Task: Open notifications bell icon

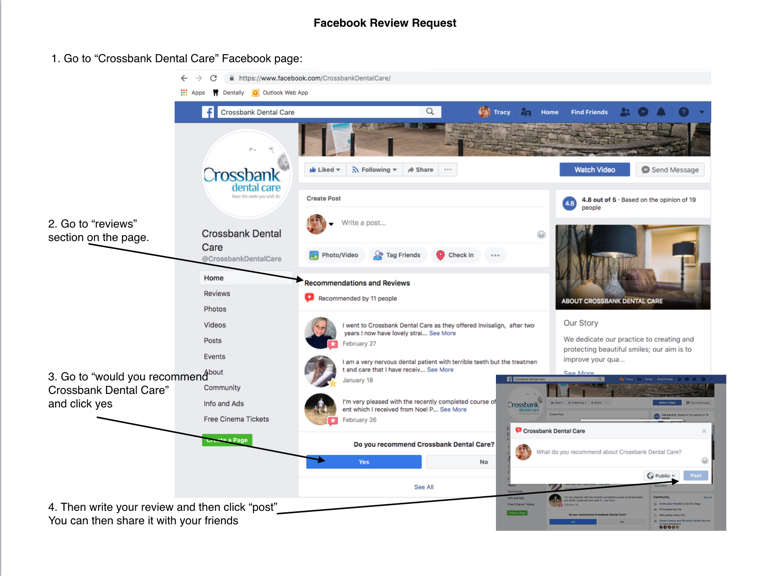Action: coord(661,112)
